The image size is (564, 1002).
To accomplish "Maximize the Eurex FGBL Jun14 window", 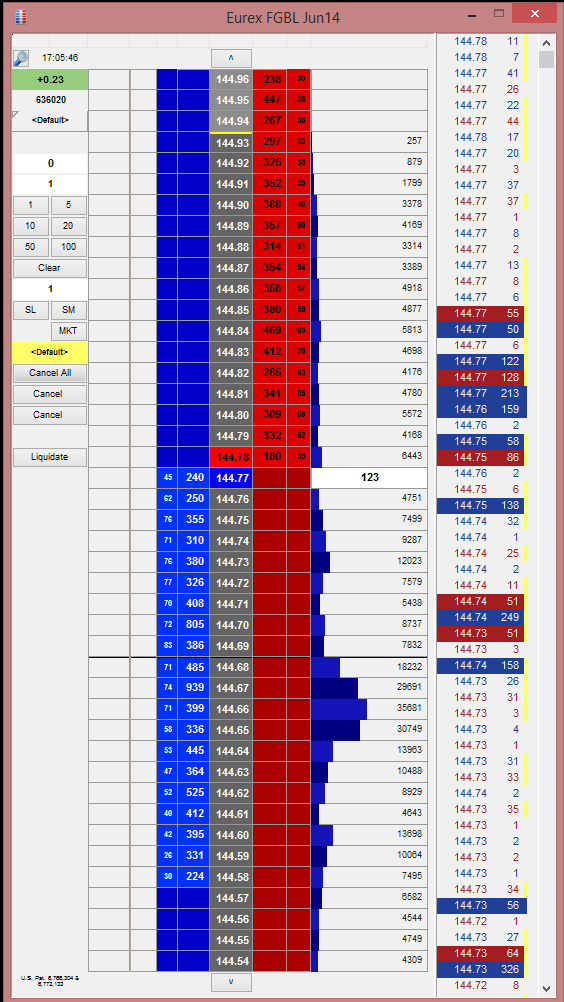I will (499, 13).
